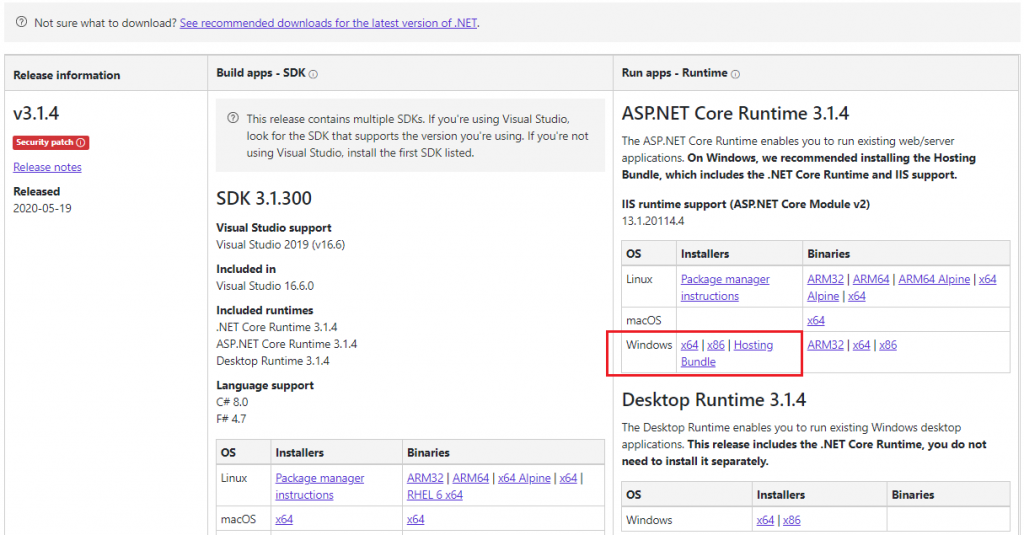Image resolution: width=1024 pixels, height=535 pixels.
Task: Download ASP.NET Core Linux x64 Alpine binary
Action: click(x=987, y=280)
